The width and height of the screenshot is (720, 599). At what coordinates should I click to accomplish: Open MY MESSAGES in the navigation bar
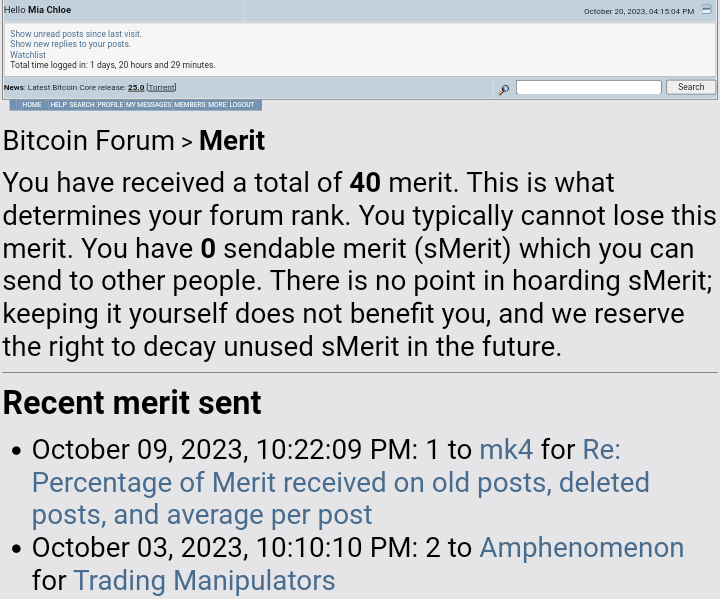(148, 105)
